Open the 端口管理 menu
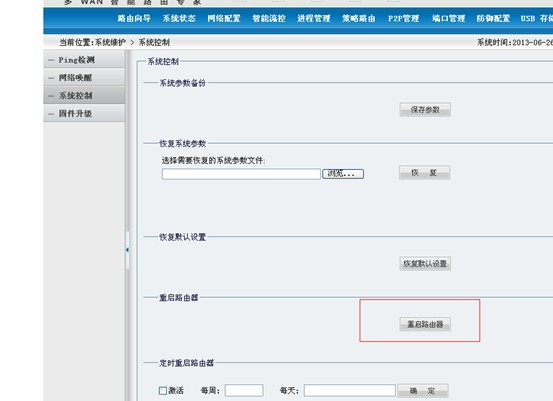The width and height of the screenshot is (553, 401). tap(449, 18)
